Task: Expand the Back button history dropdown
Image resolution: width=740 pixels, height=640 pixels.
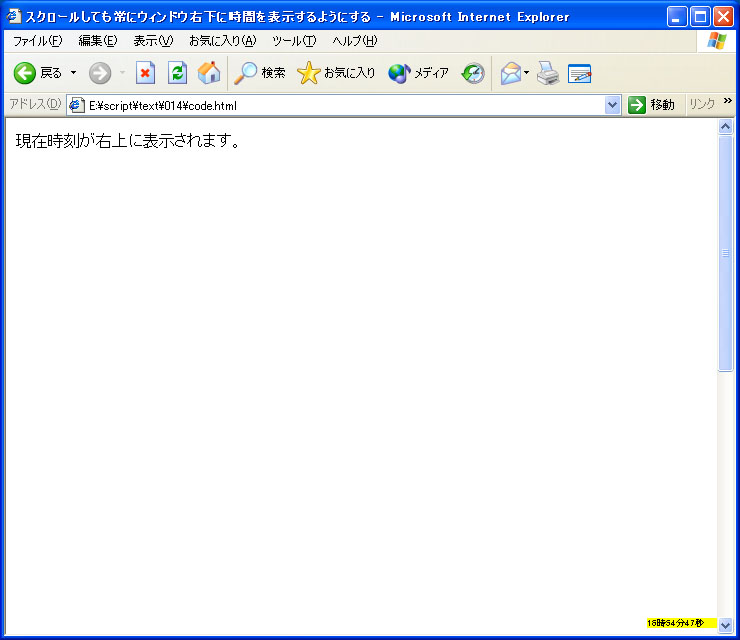Action: pos(73,73)
